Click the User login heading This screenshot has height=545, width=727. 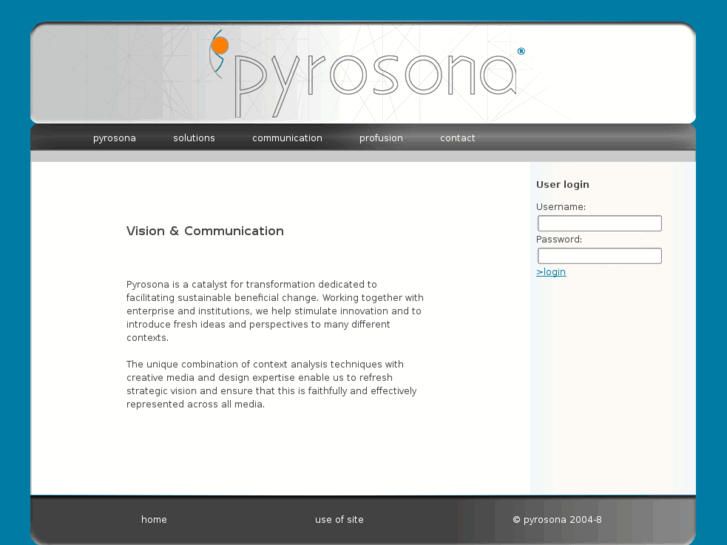562,185
